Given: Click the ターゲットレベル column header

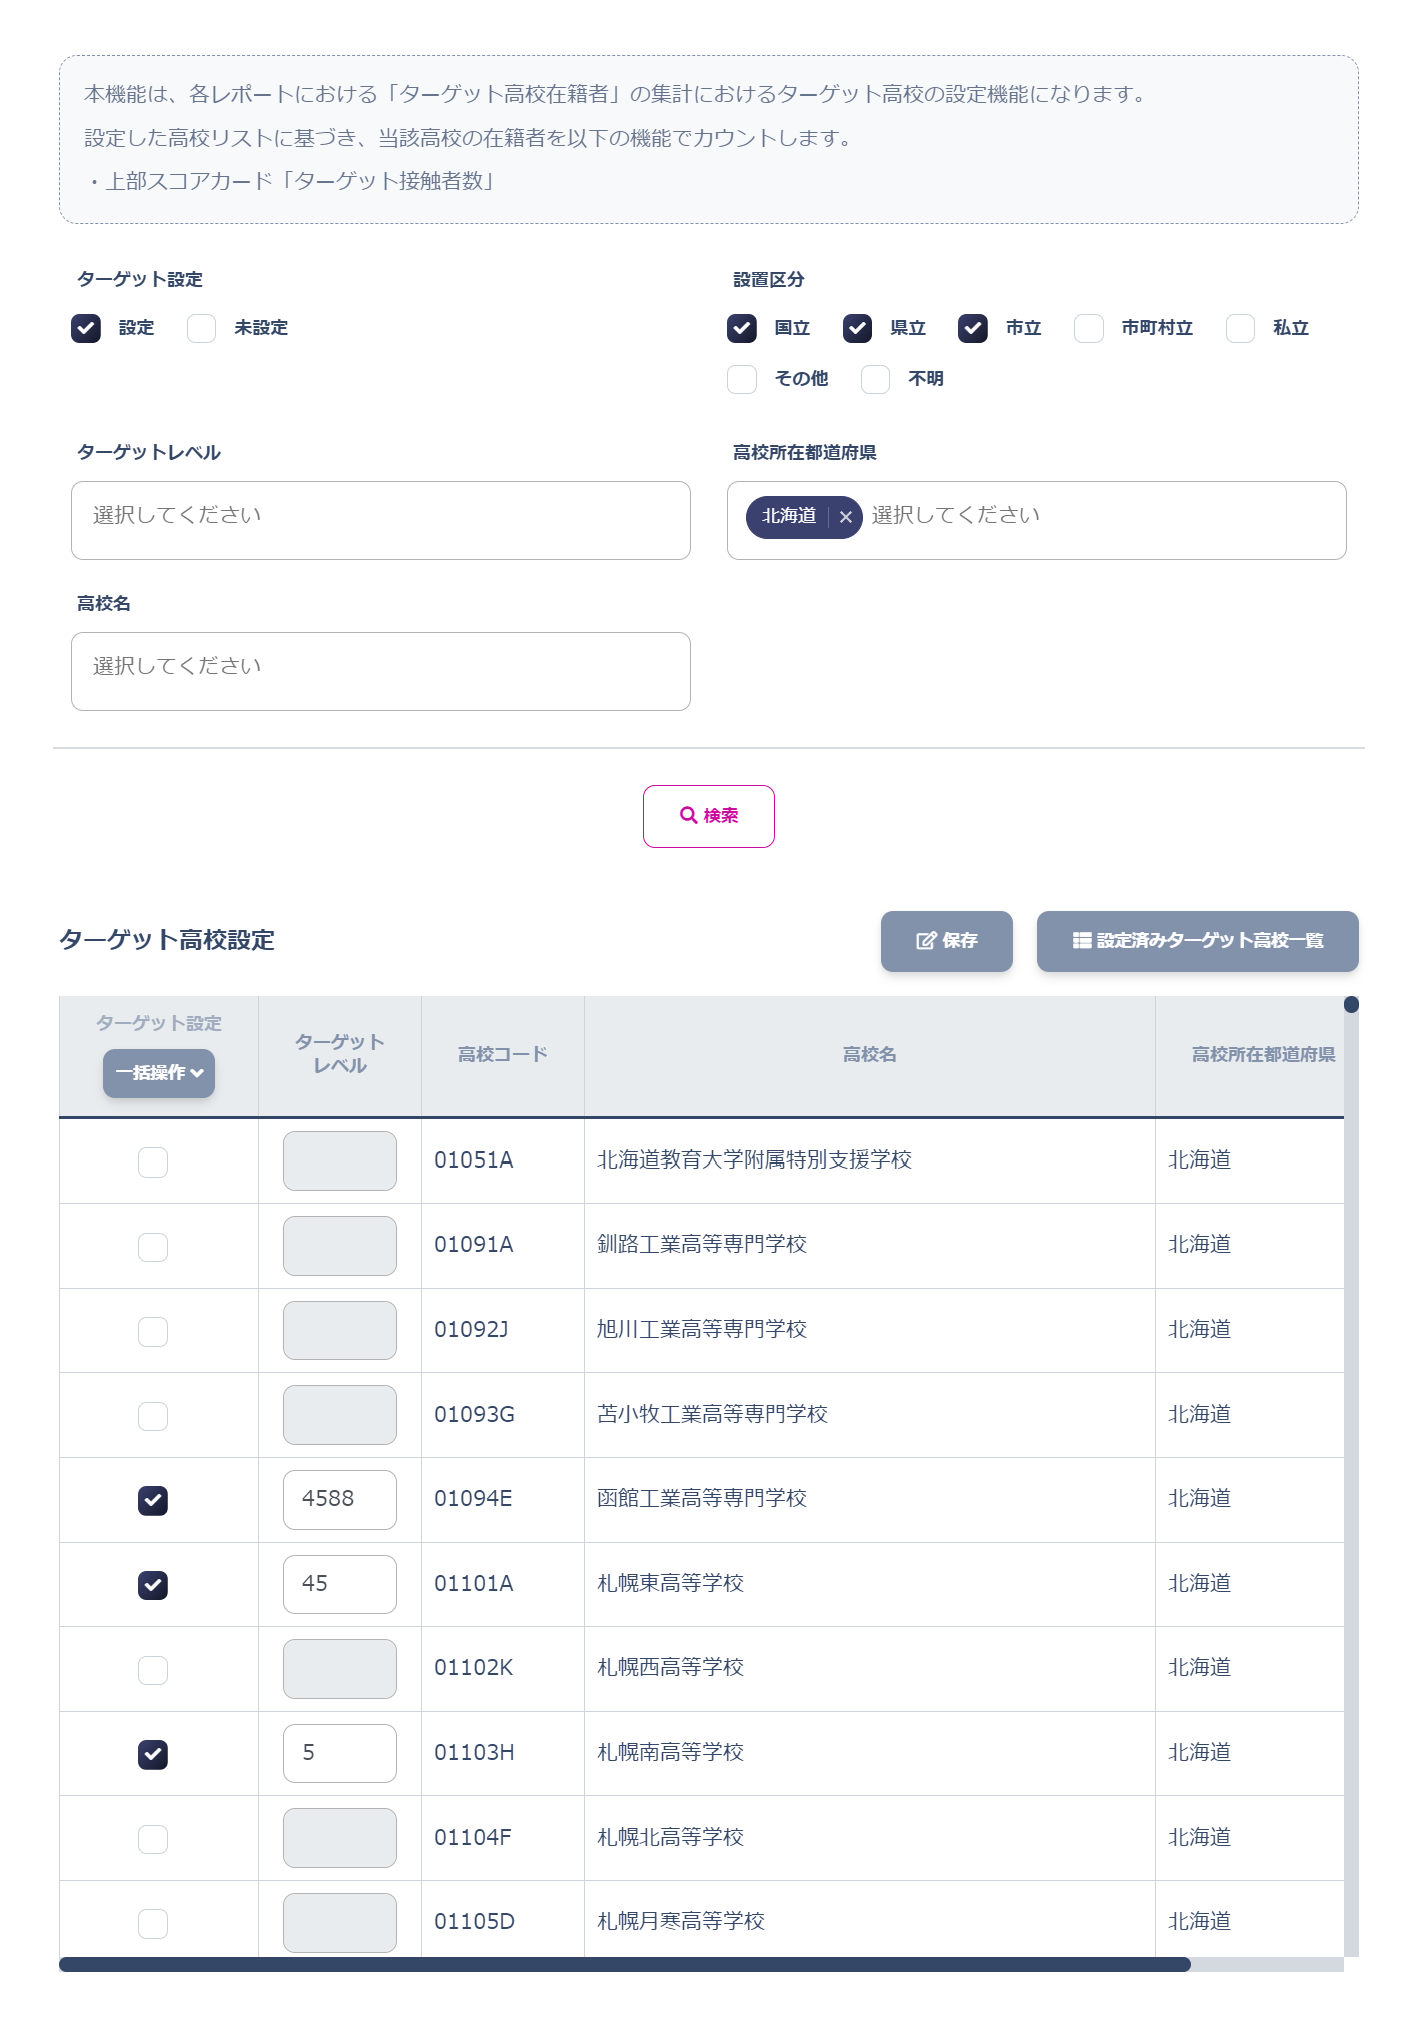Looking at the screenshot, I should point(340,1054).
